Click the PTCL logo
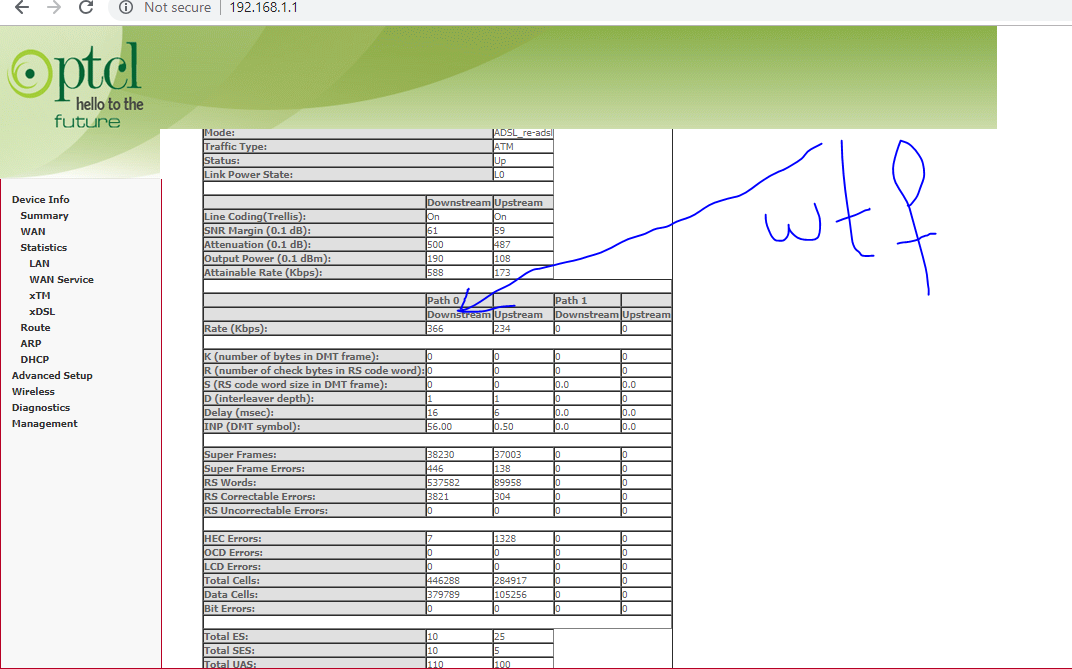This screenshot has height=669, width=1072. pos(76,84)
